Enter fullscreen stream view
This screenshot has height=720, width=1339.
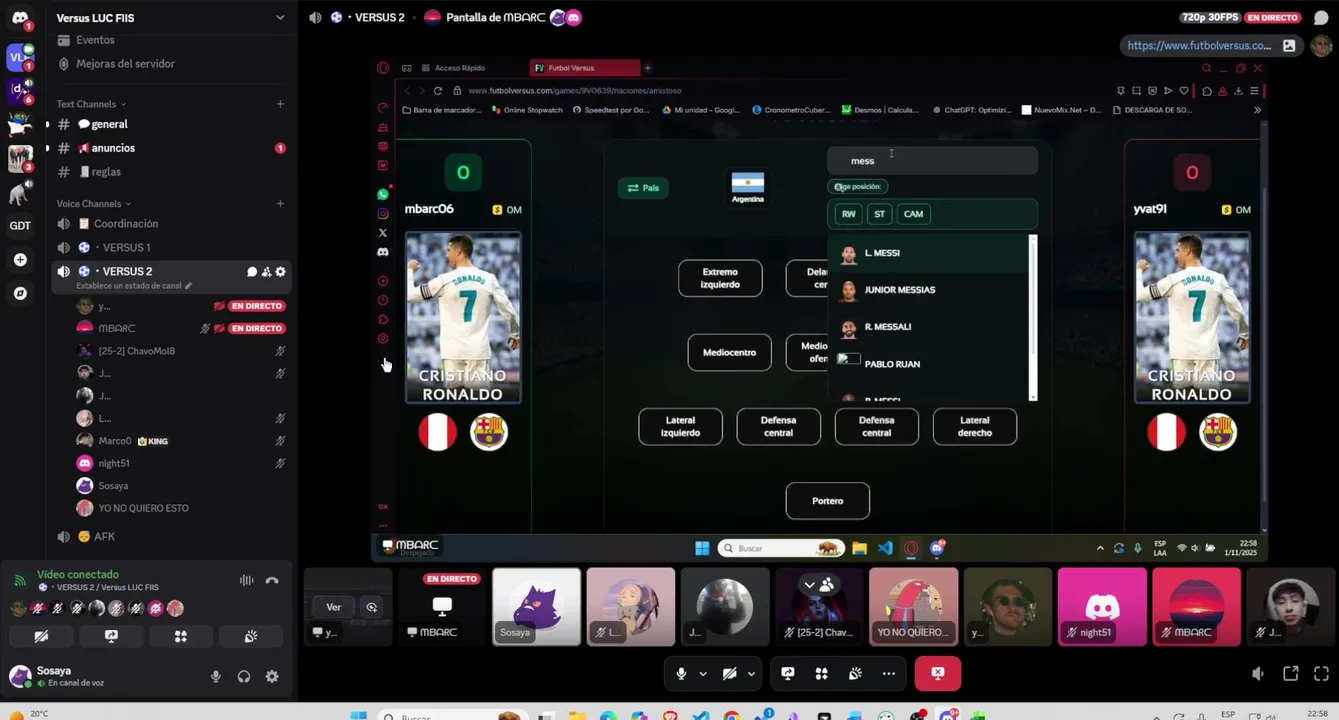[x=1321, y=674]
